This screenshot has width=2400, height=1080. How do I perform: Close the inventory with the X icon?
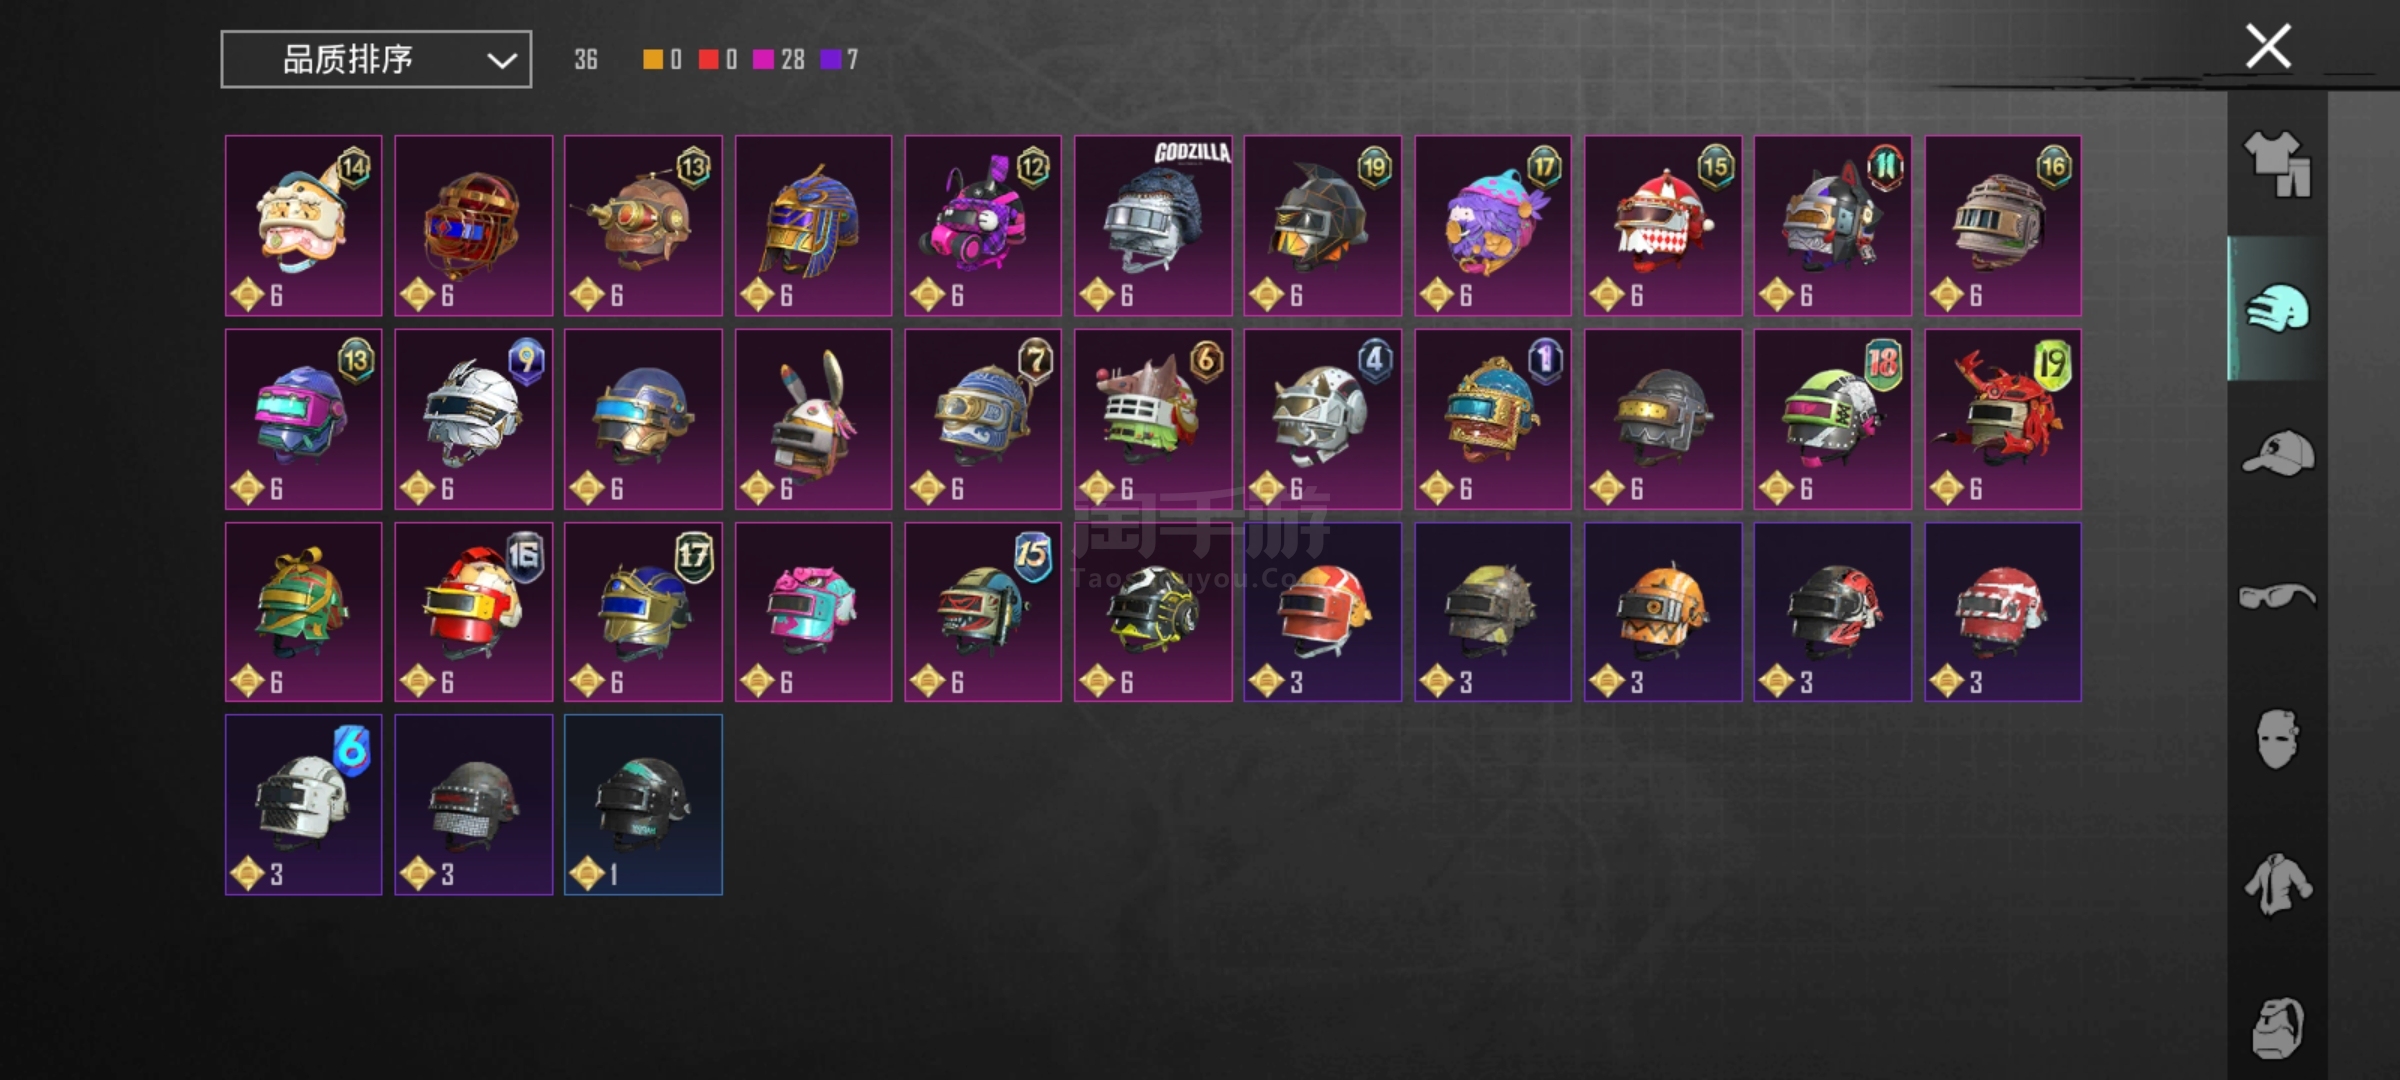(x=2268, y=46)
